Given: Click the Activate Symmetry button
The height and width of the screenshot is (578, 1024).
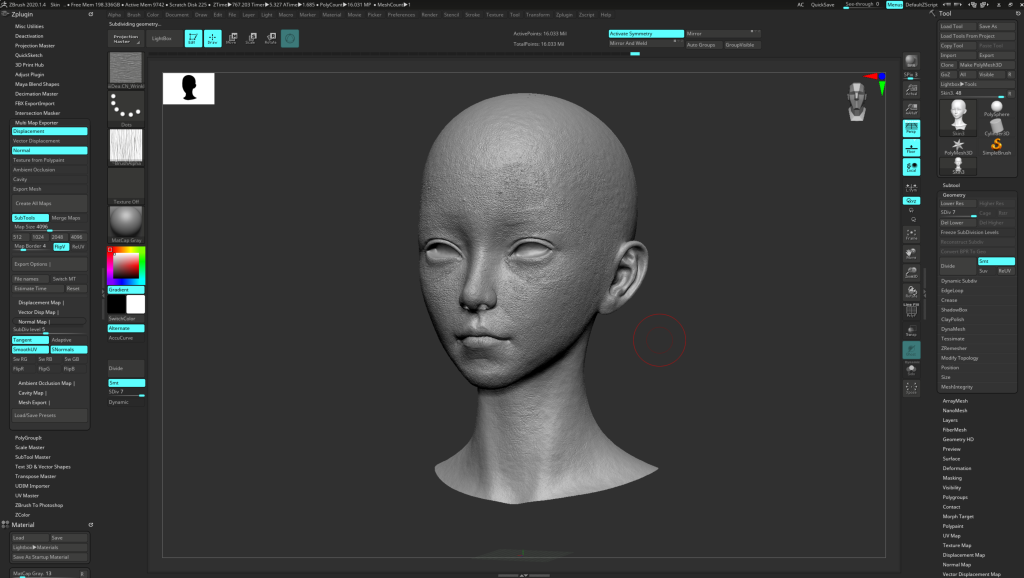Looking at the screenshot, I should [645, 33].
